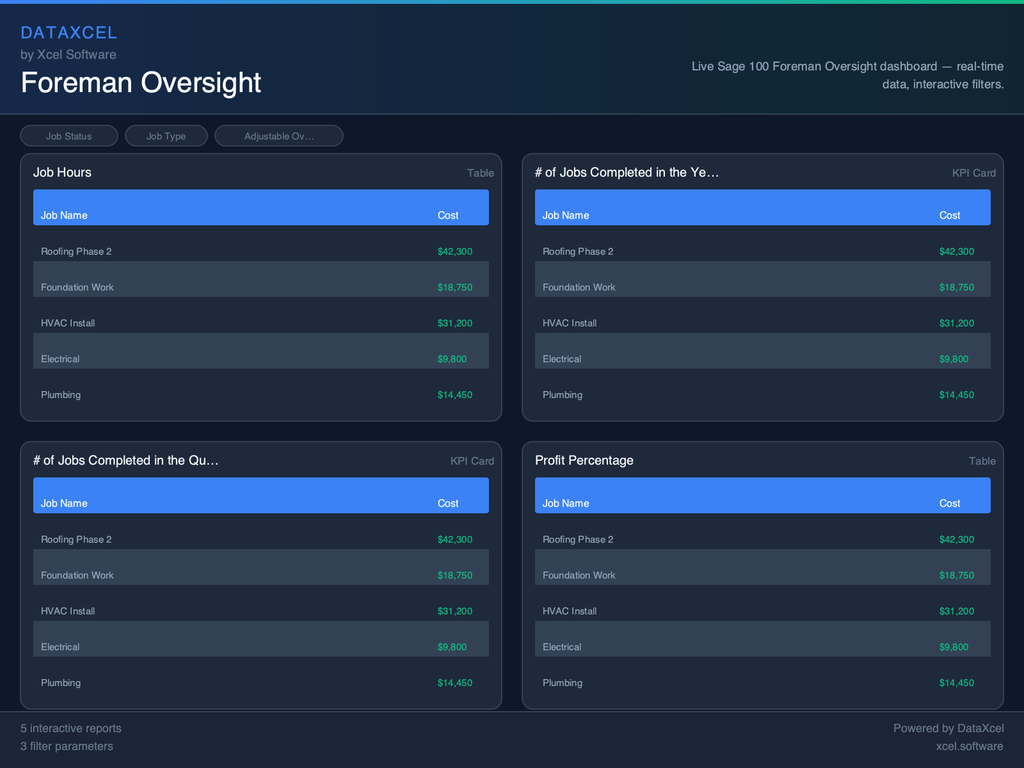Viewport: 1024px width, 768px height.
Task: Click the KPI Card badge on yearly jobs report
Action: [x=973, y=173]
